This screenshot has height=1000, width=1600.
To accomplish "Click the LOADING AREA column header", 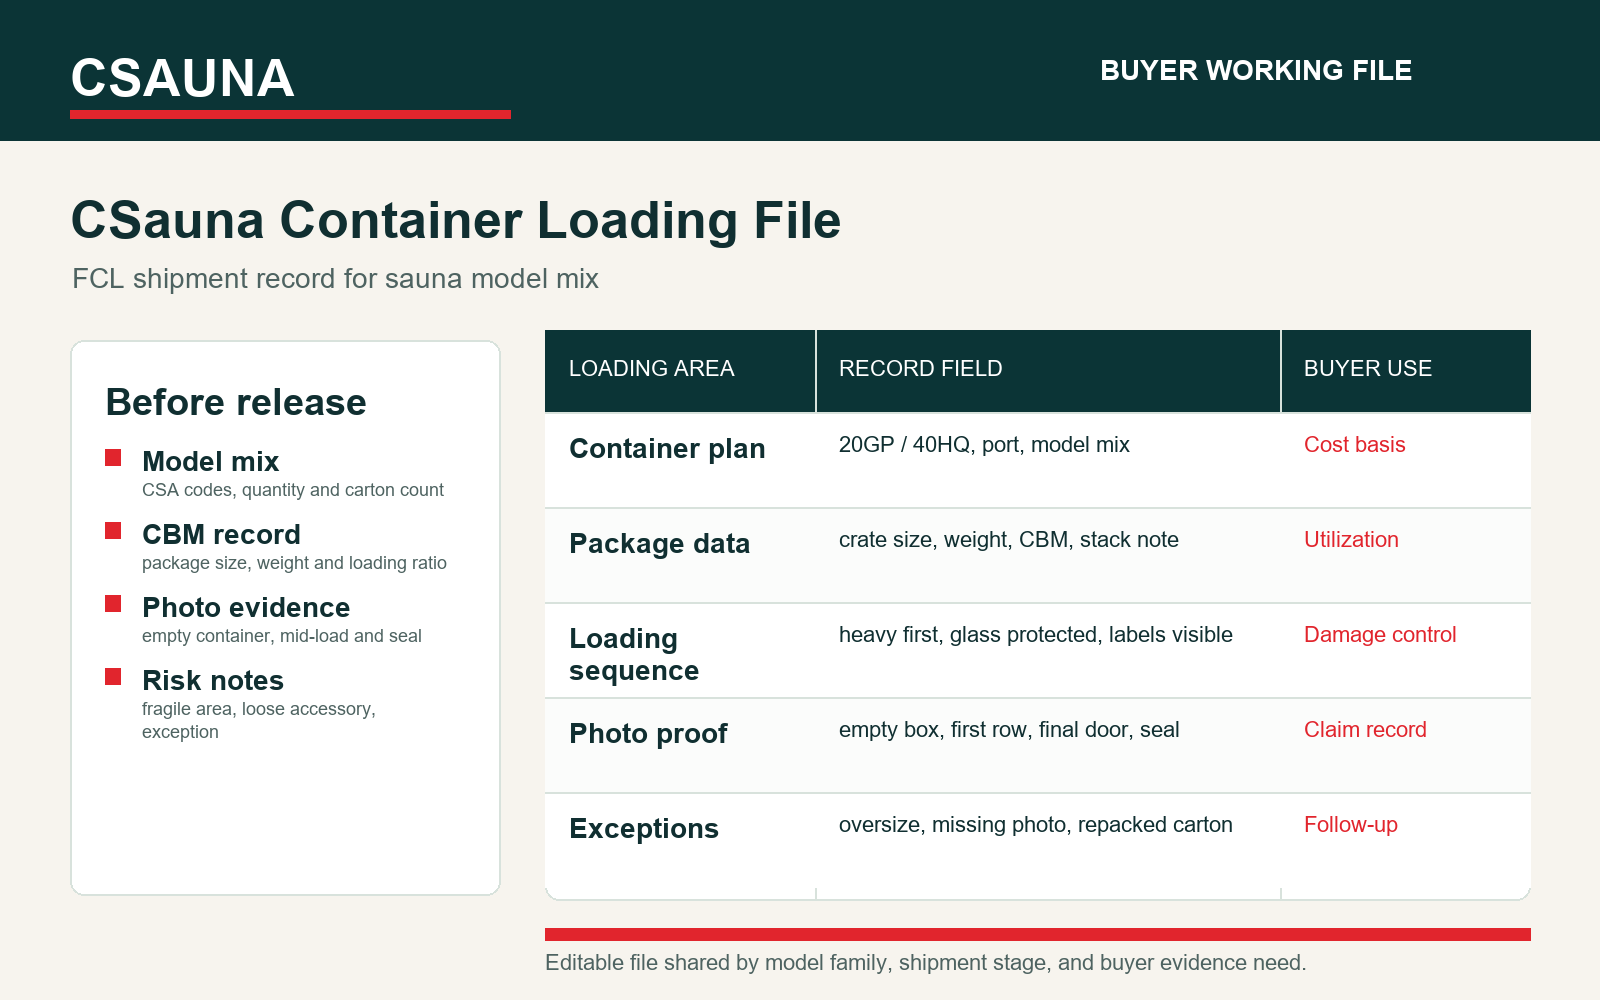I will (x=652, y=368).
